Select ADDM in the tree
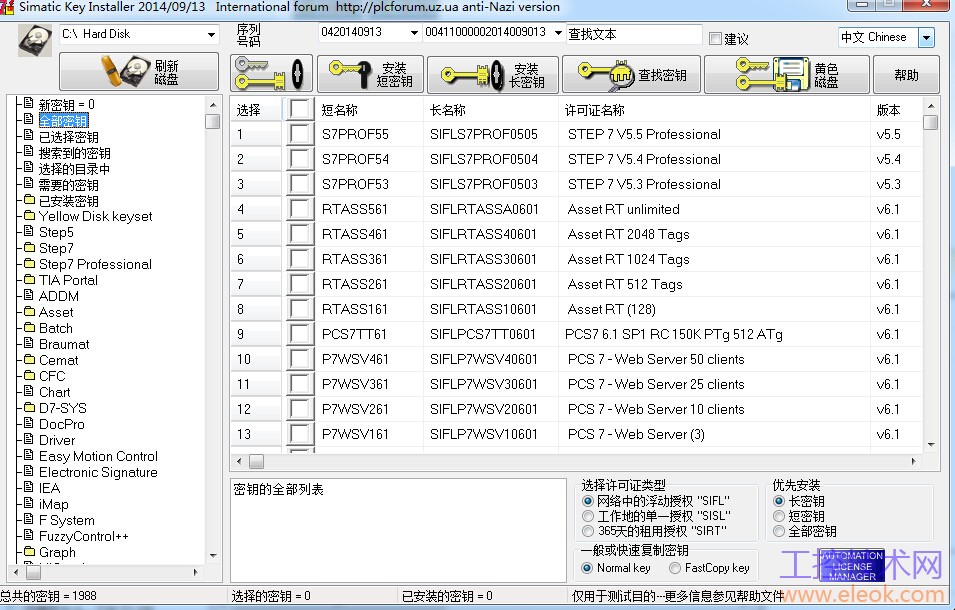The image size is (955, 610). pos(58,296)
